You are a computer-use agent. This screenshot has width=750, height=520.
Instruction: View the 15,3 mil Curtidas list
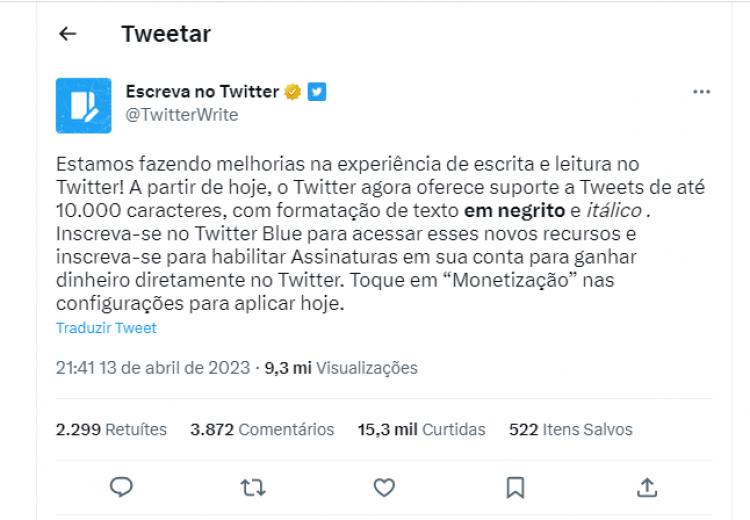tap(421, 429)
